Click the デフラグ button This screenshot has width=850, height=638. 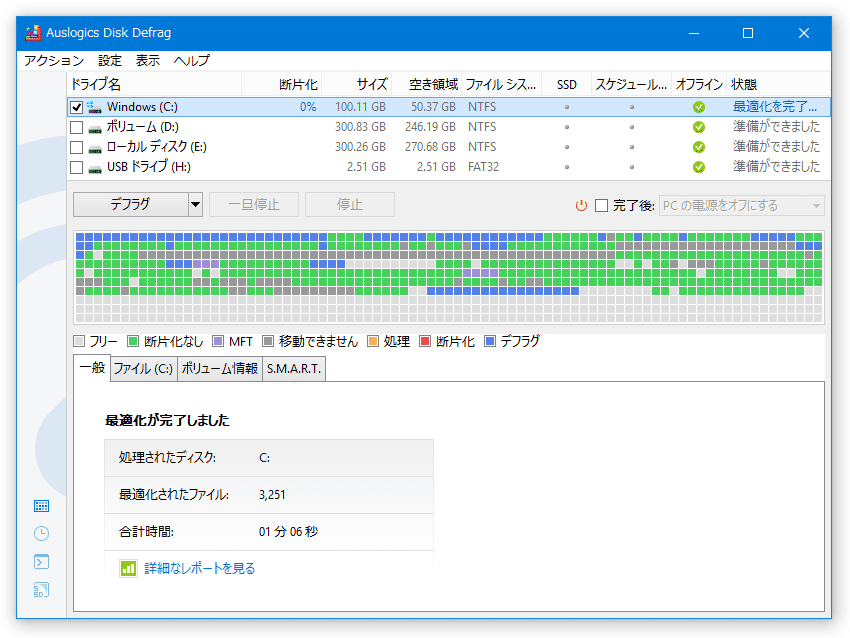pyautogui.click(x=131, y=205)
